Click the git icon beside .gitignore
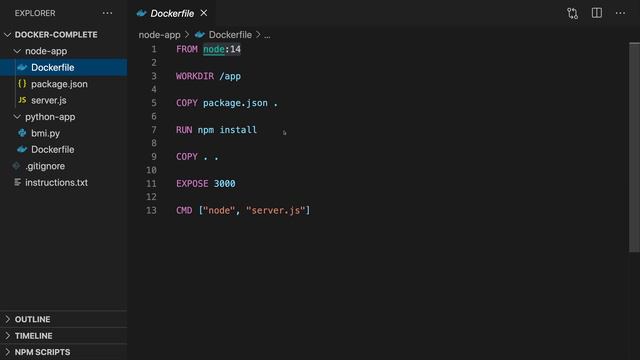640x360 pixels. tap(16, 166)
